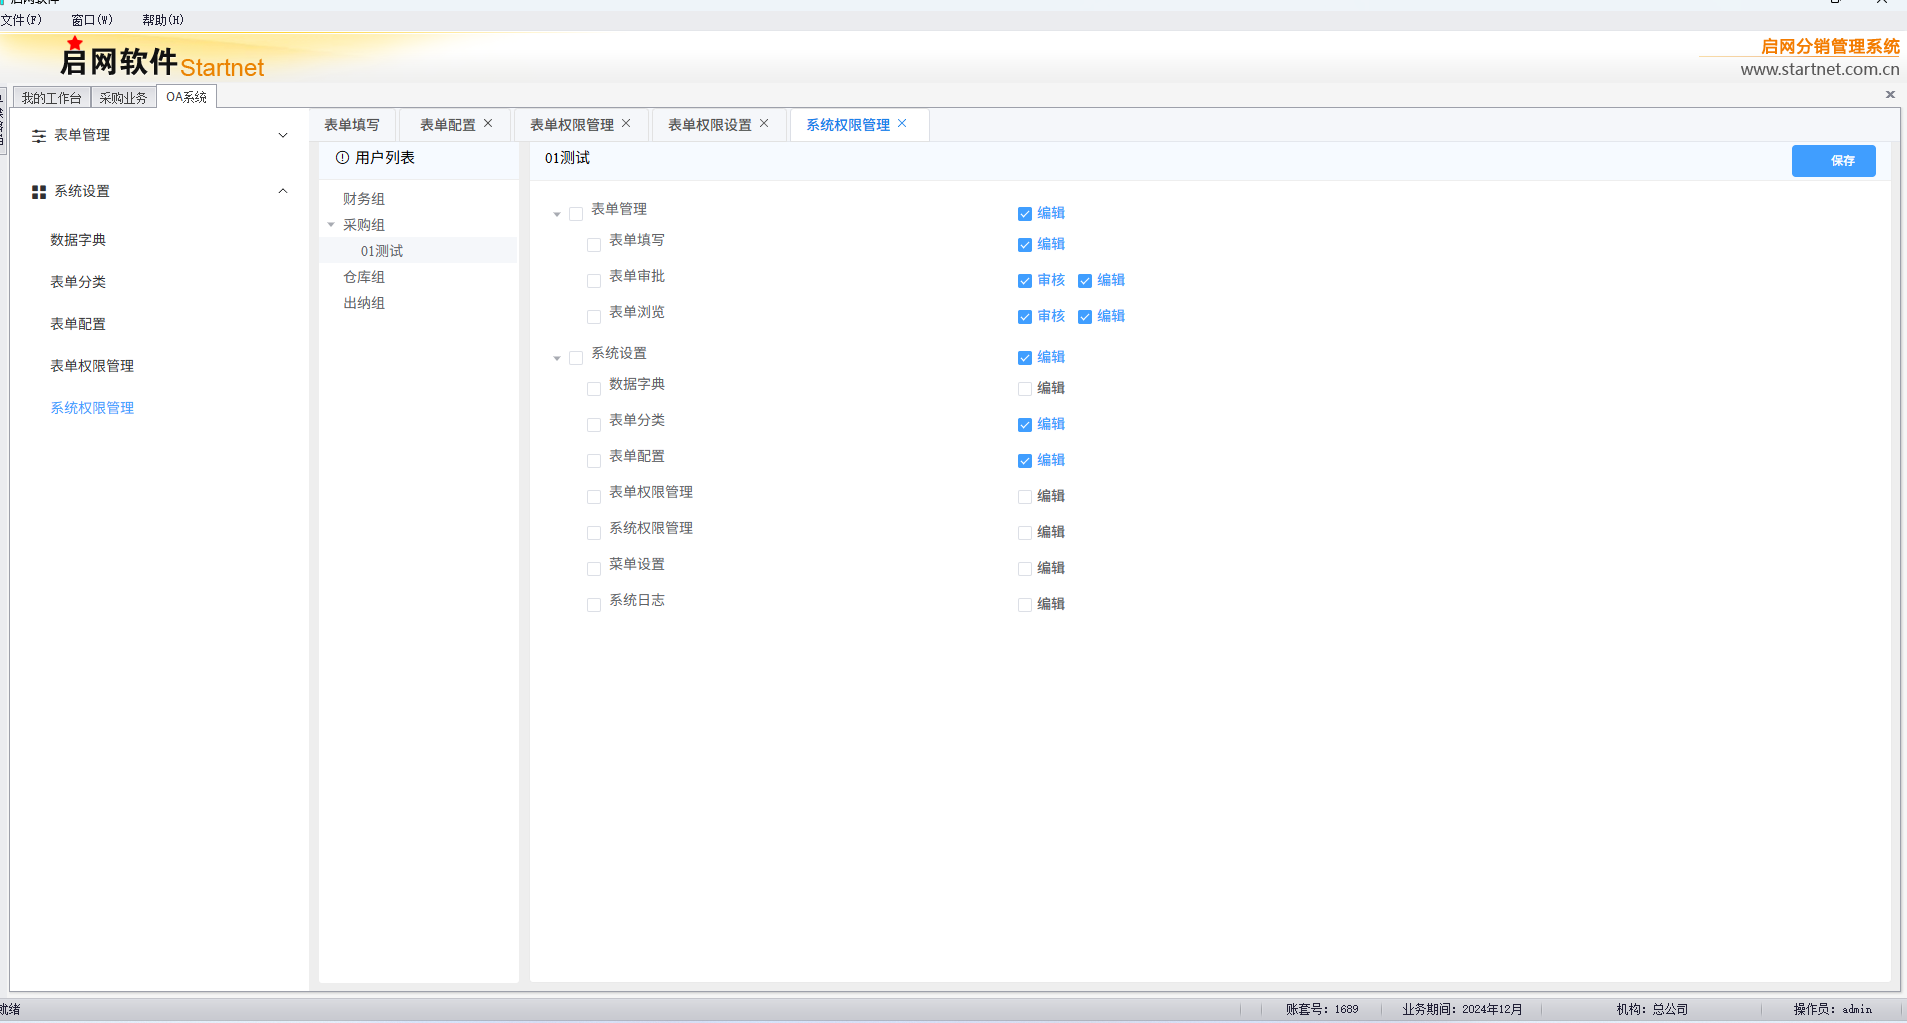The image size is (1907, 1023).
Task: Select 出纳组 in user list
Action: (x=364, y=303)
